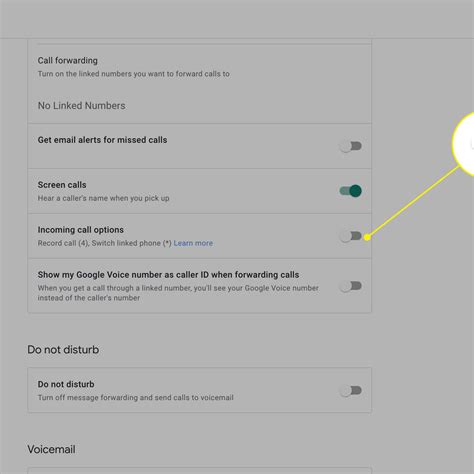Switch on the Do not disturb toggle

coord(350,390)
